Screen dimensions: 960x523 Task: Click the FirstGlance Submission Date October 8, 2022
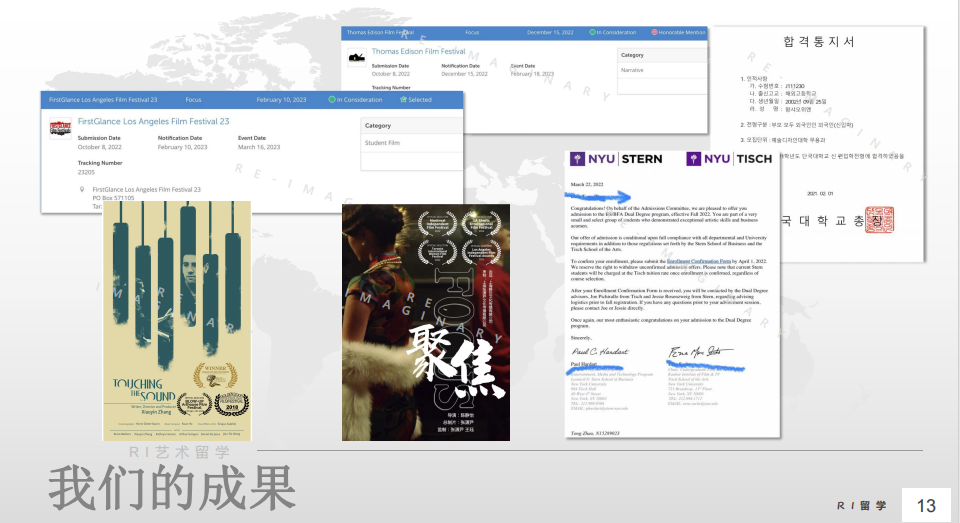(x=99, y=147)
